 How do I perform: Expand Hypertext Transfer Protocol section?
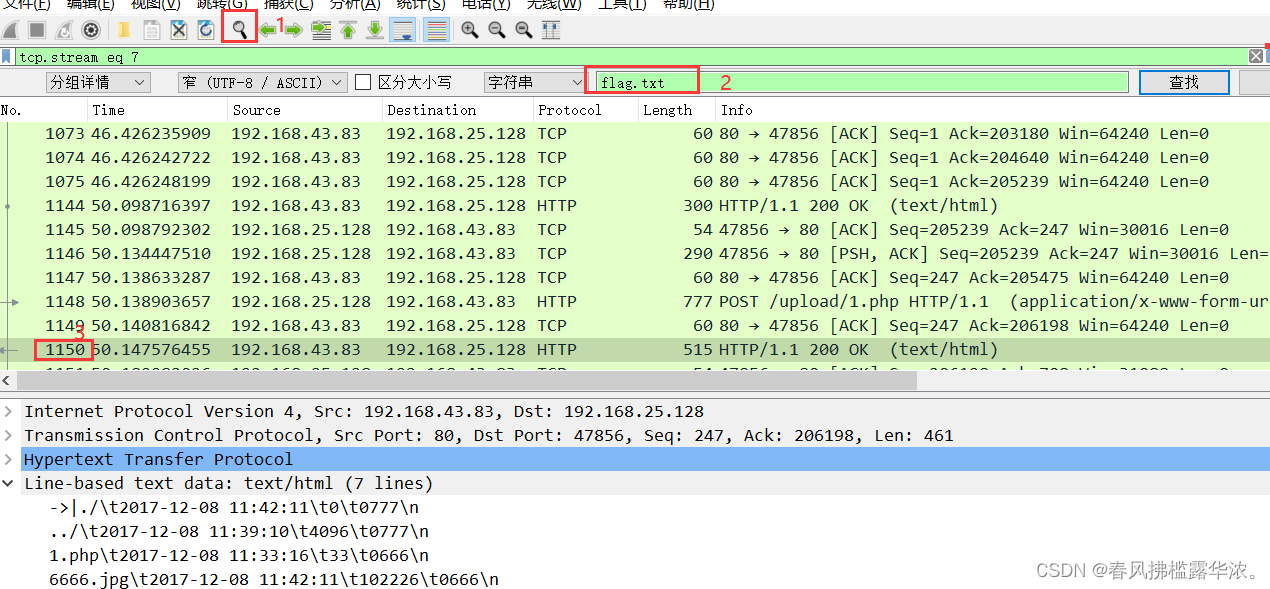[8, 459]
